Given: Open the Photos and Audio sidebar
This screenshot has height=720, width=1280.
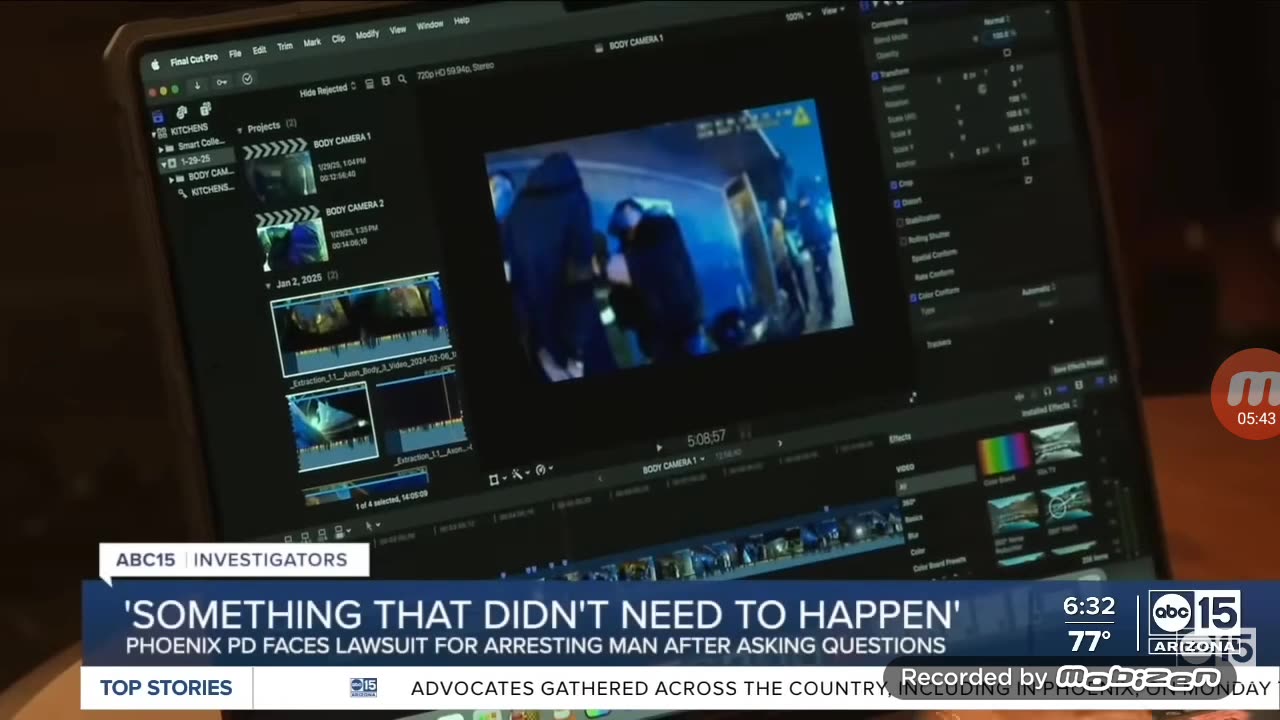Looking at the screenshot, I should coord(181,112).
